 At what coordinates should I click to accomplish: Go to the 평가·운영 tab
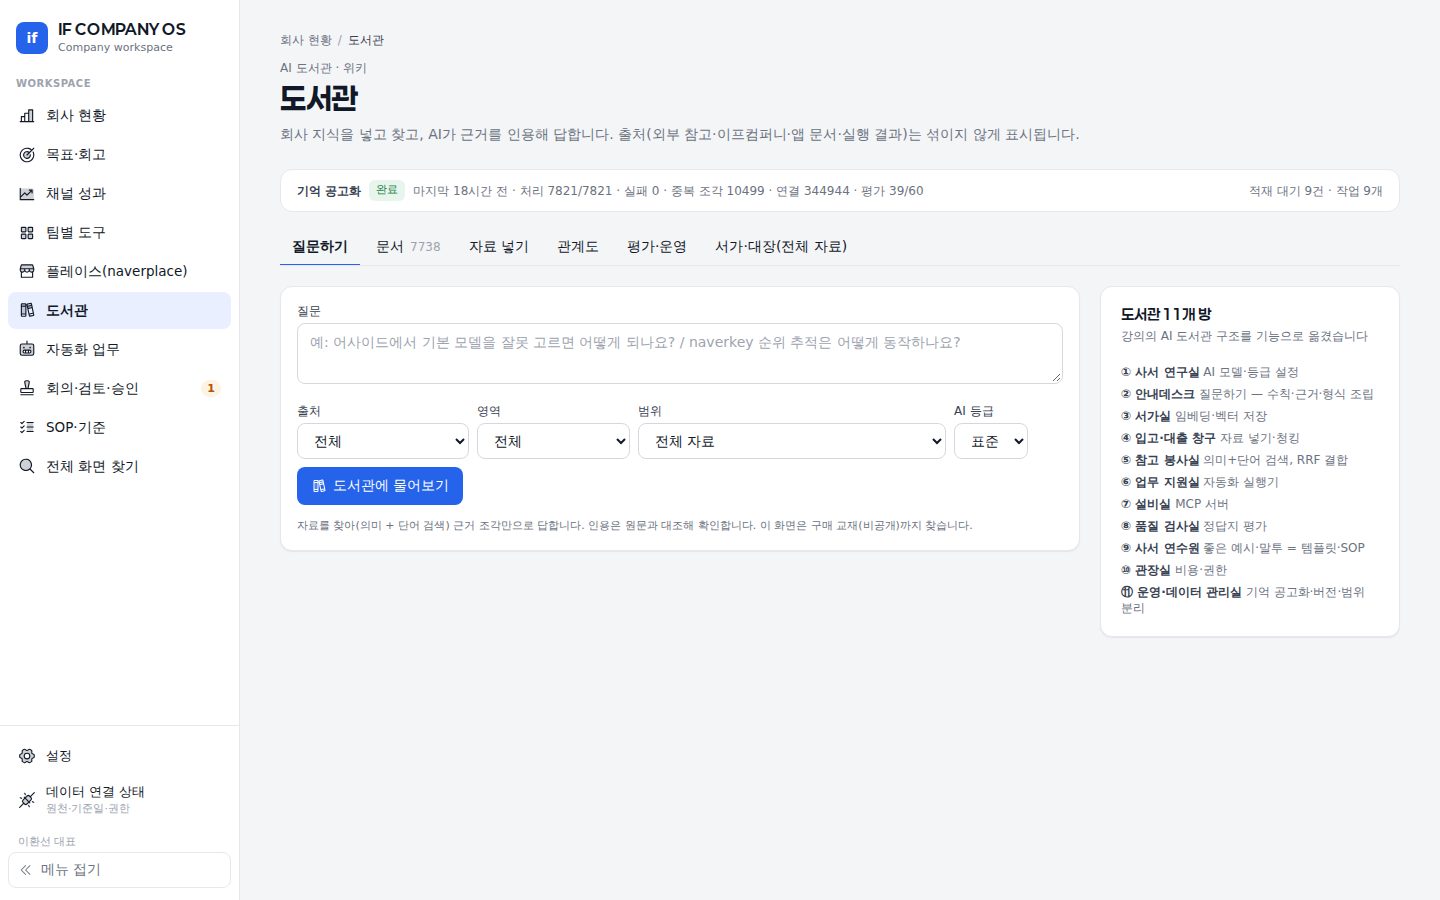(x=657, y=247)
